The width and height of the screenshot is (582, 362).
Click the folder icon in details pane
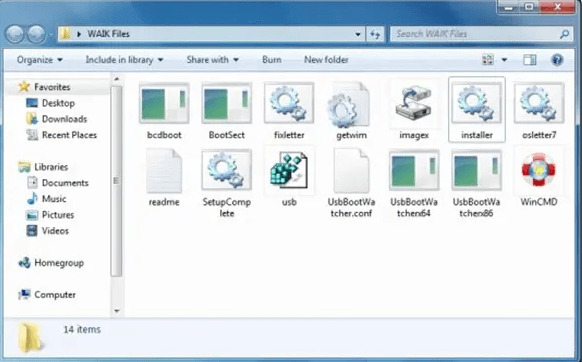click(30, 337)
